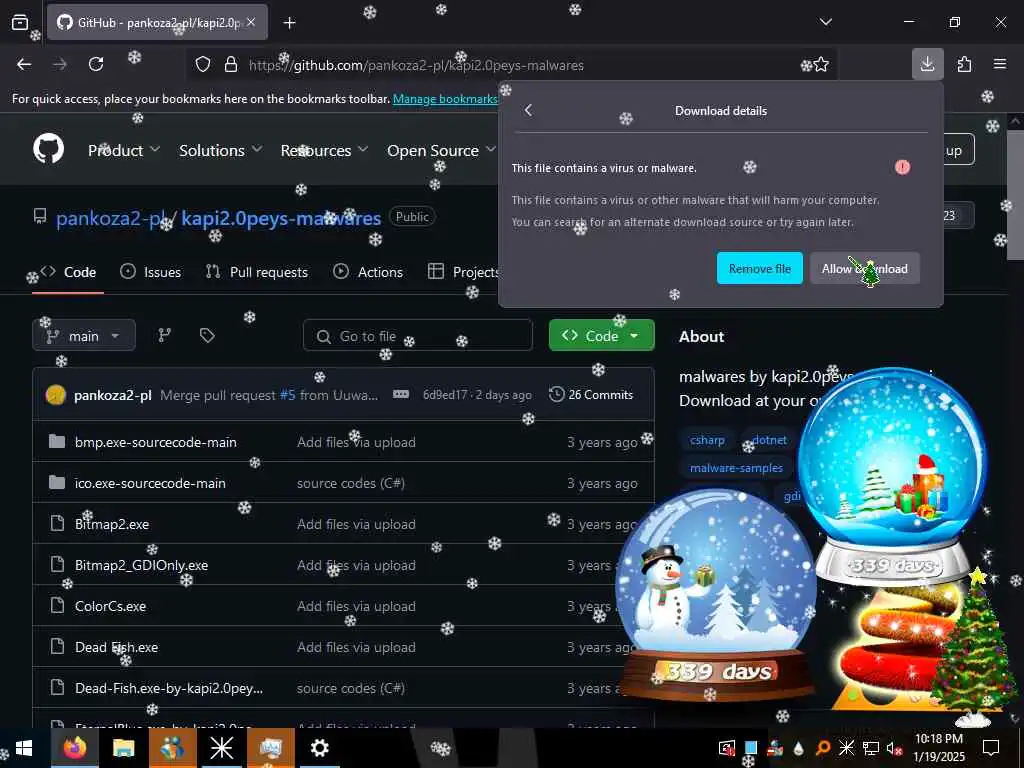Open commit 6d9ed17 link
This screenshot has height=768, width=1024.
445,395
